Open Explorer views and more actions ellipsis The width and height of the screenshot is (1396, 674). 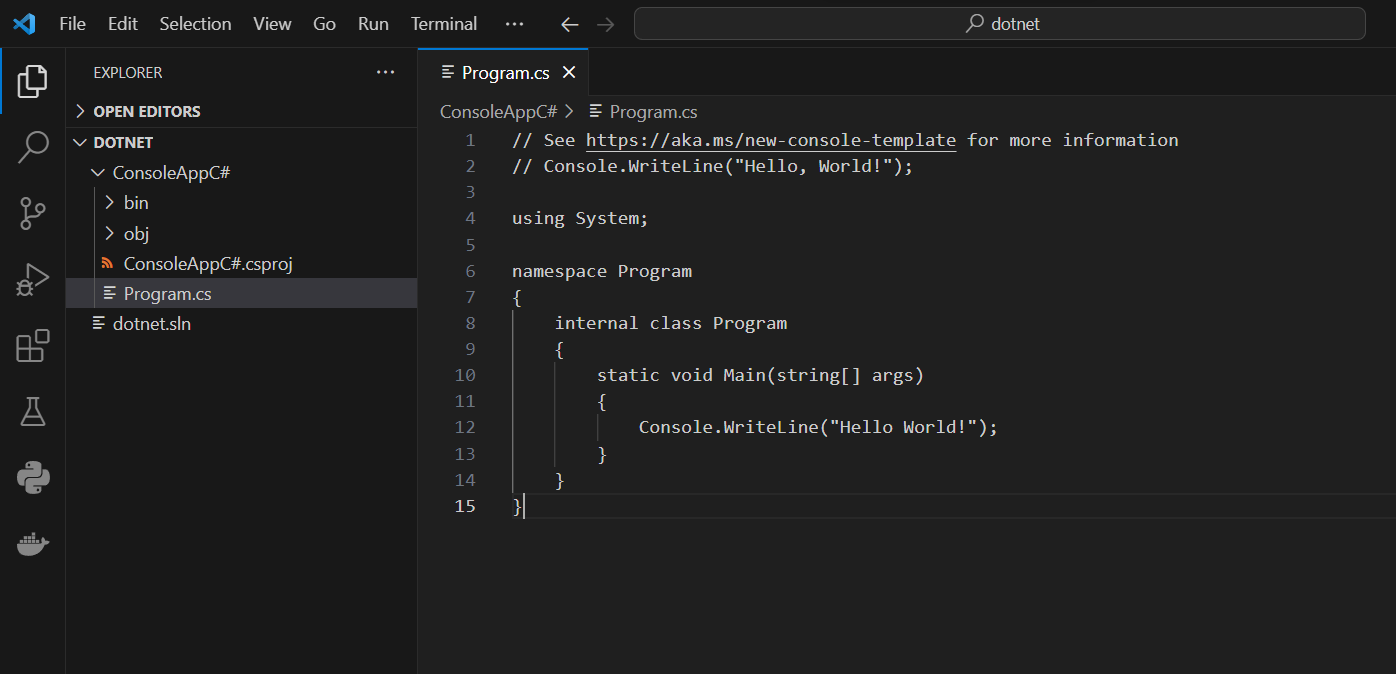point(385,72)
